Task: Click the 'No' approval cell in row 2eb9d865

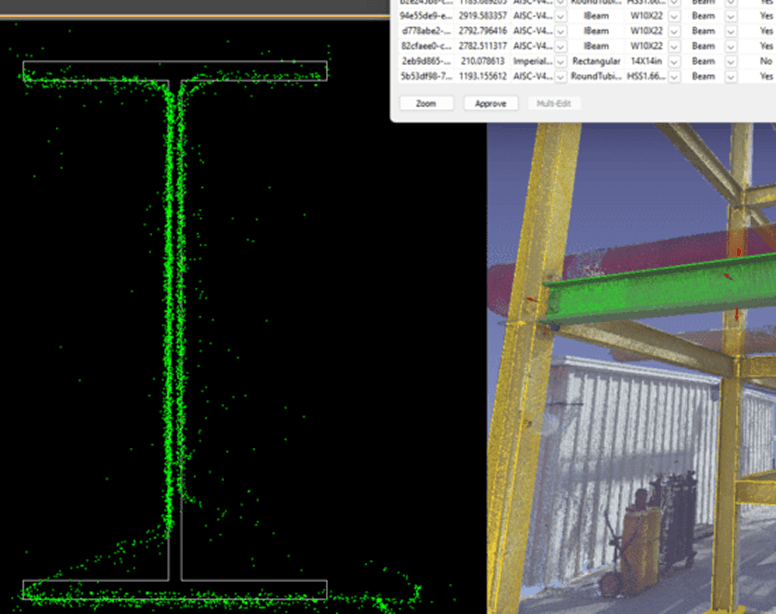Action: 766,61
